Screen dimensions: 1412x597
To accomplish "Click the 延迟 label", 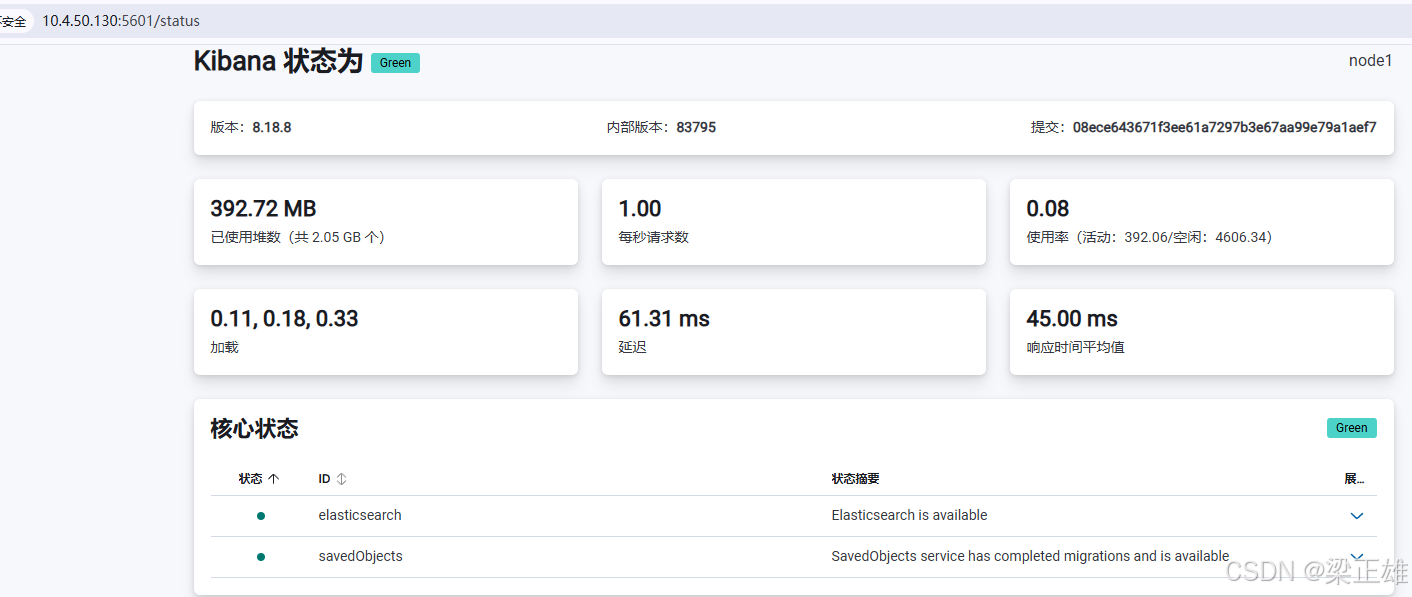I will click(x=632, y=348).
